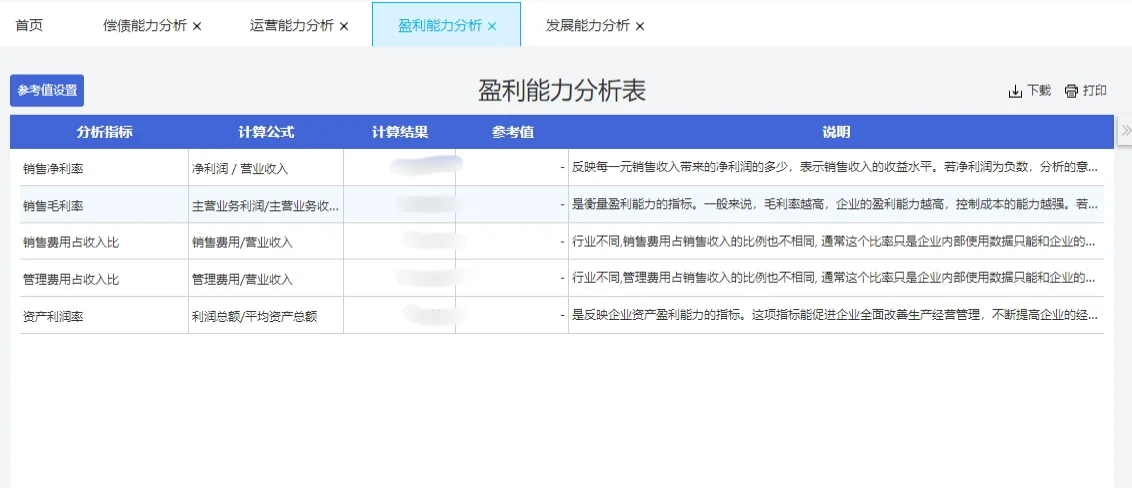This screenshot has height=488, width=1132.
Task: Click the 销售费用占收入比 description text
Action: (x=835, y=242)
